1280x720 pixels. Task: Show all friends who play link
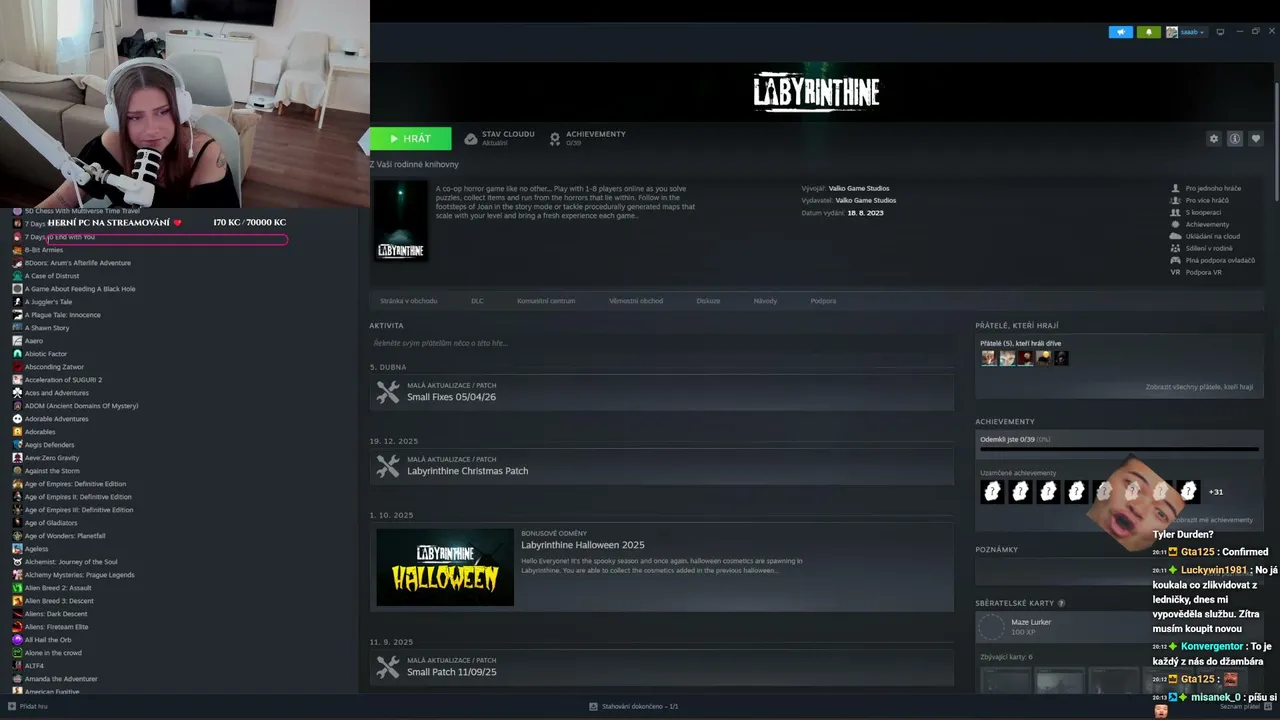1199,387
